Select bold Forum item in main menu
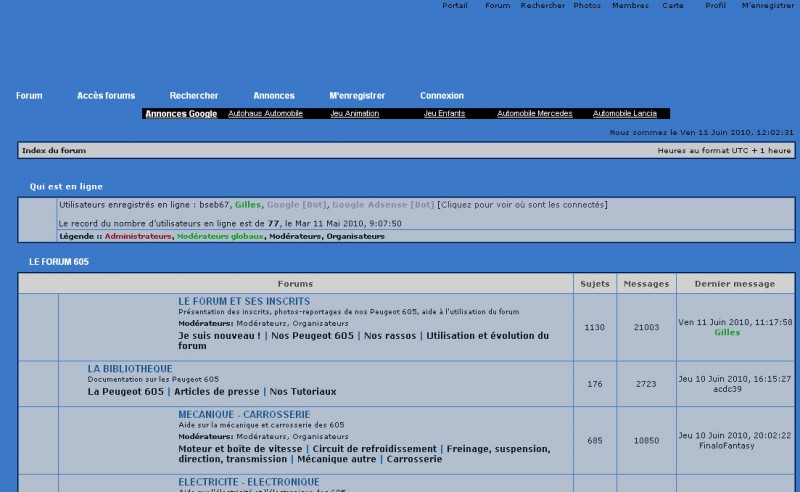The image size is (800, 492). click(29, 95)
